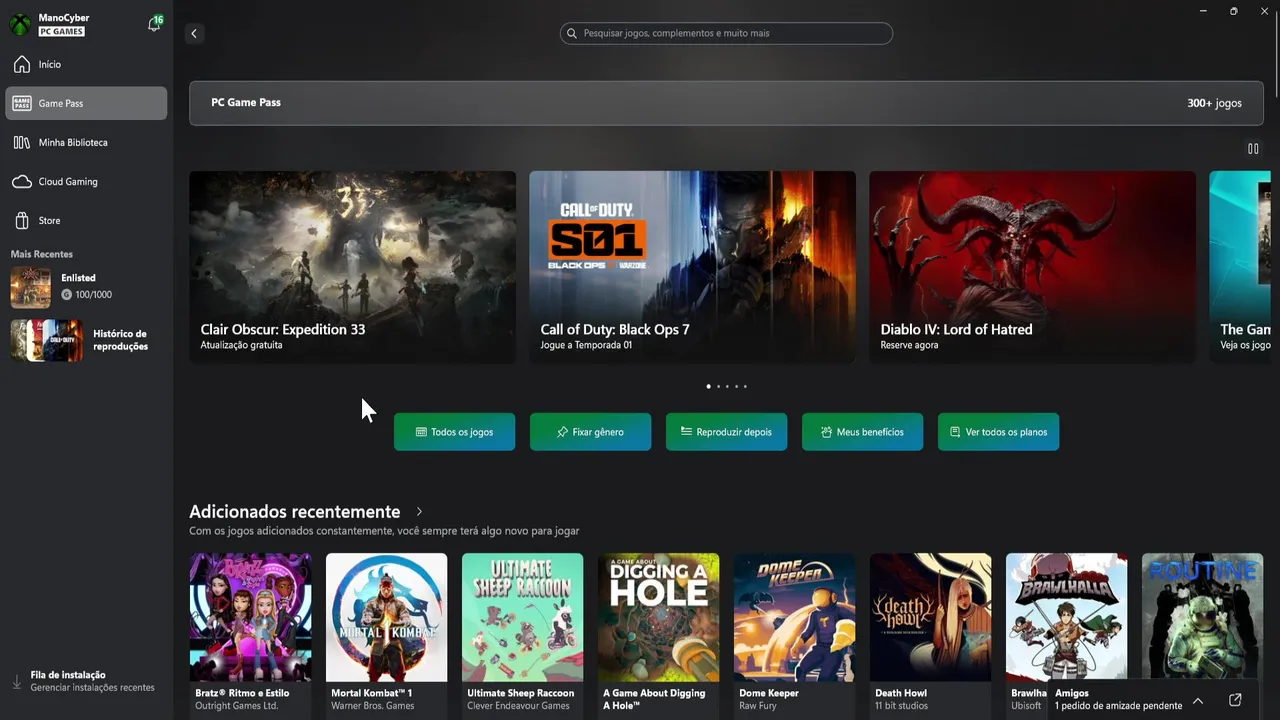Open Mortal Kombat 1 game tile
The width and height of the screenshot is (1280, 720).
click(x=386, y=634)
